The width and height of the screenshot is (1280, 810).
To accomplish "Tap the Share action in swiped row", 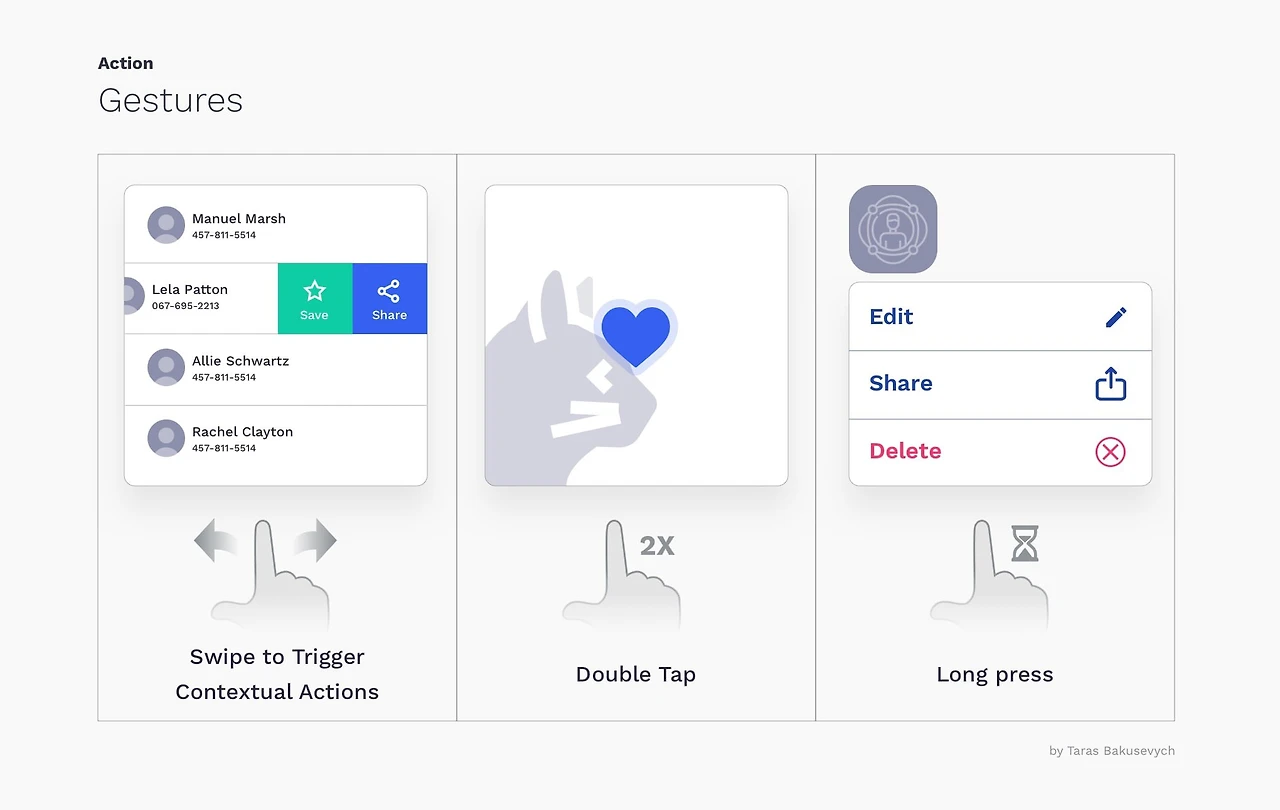I will click(x=390, y=298).
